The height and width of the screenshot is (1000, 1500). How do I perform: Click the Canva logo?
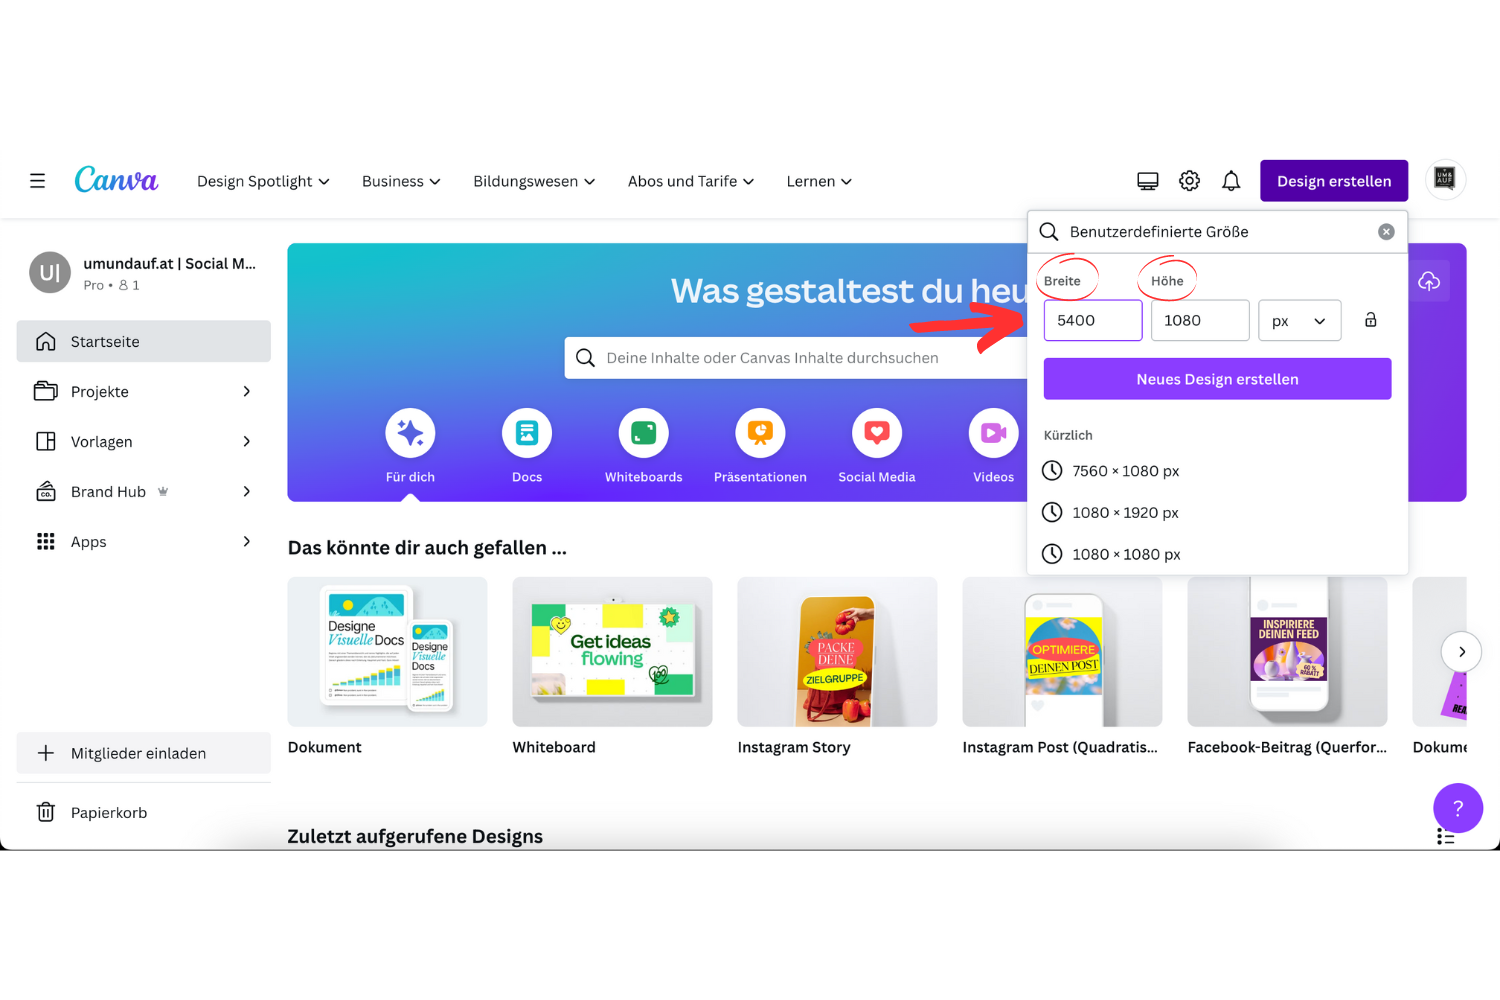pyautogui.click(x=116, y=179)
